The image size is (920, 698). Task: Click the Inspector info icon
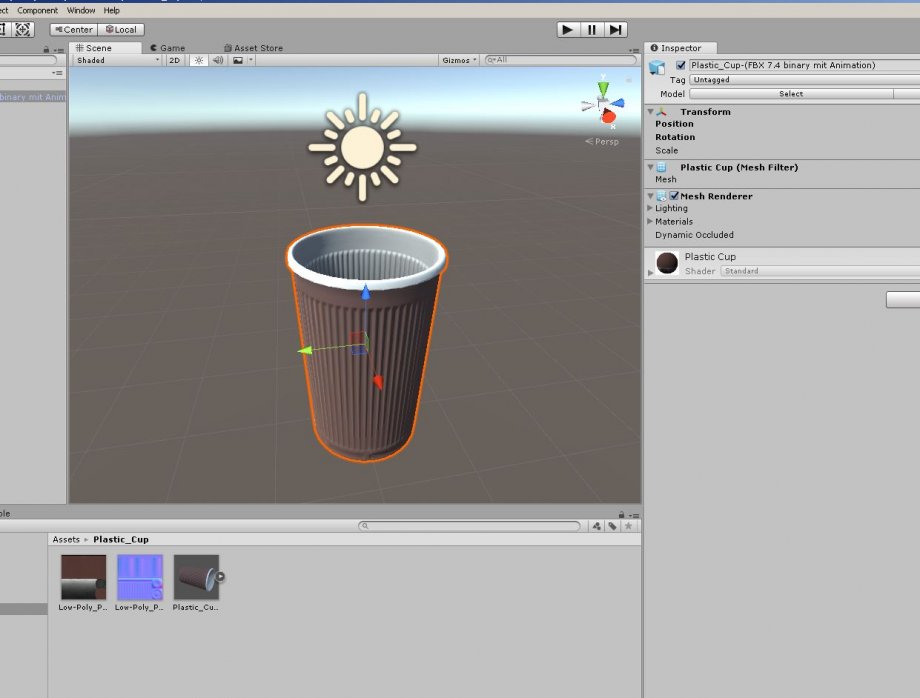(x=655, y=47)
